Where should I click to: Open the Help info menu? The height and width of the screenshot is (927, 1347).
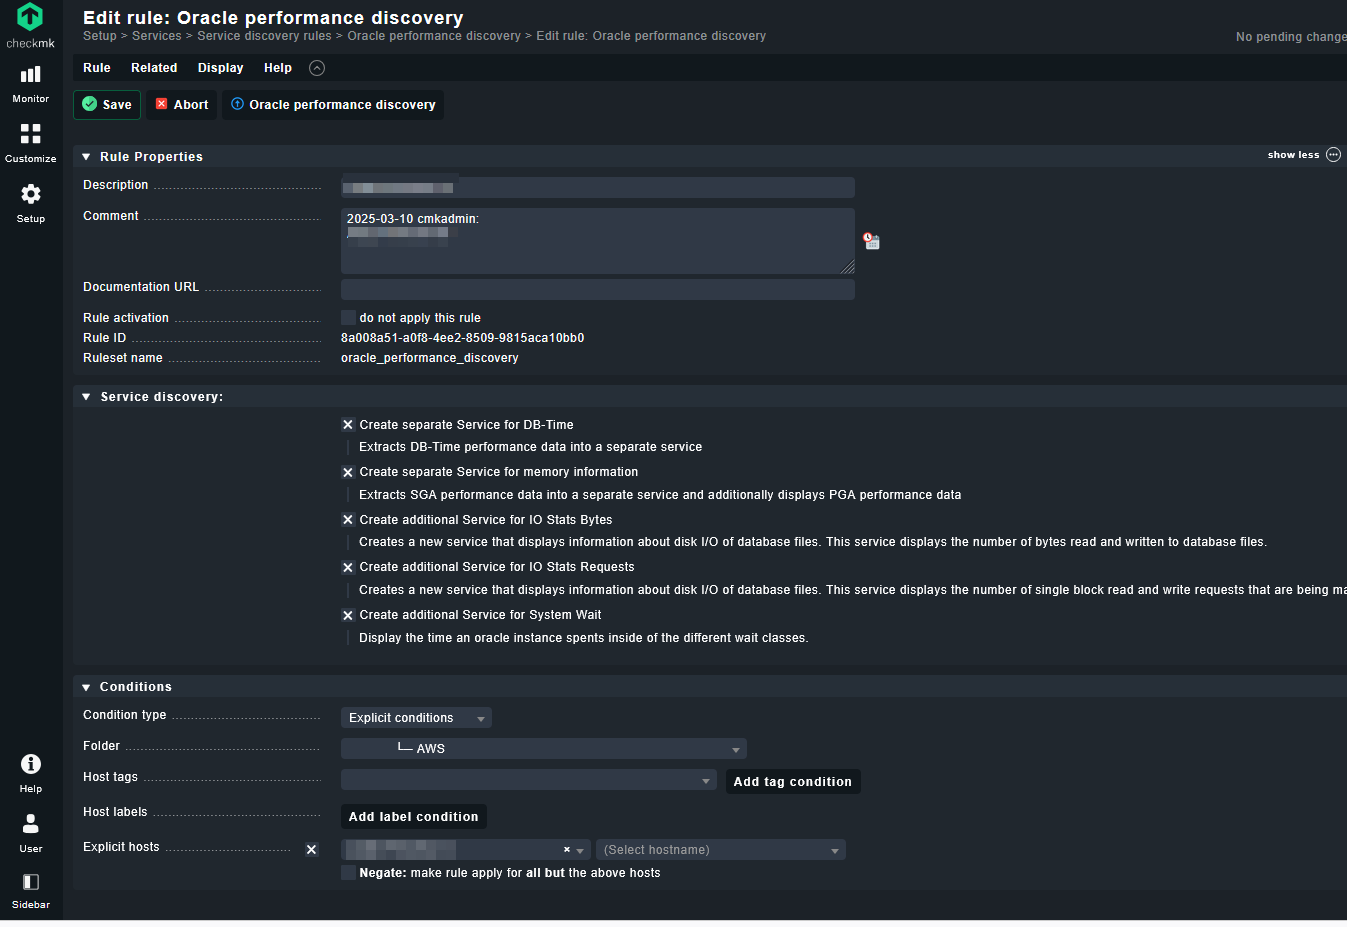(x=31, y=771)
